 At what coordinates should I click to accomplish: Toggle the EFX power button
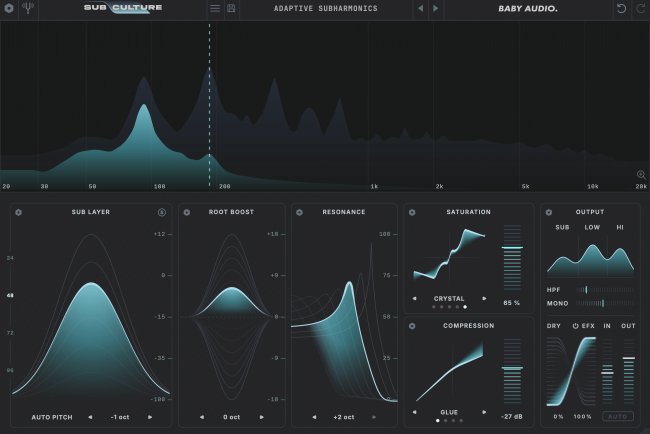point(575,326)
